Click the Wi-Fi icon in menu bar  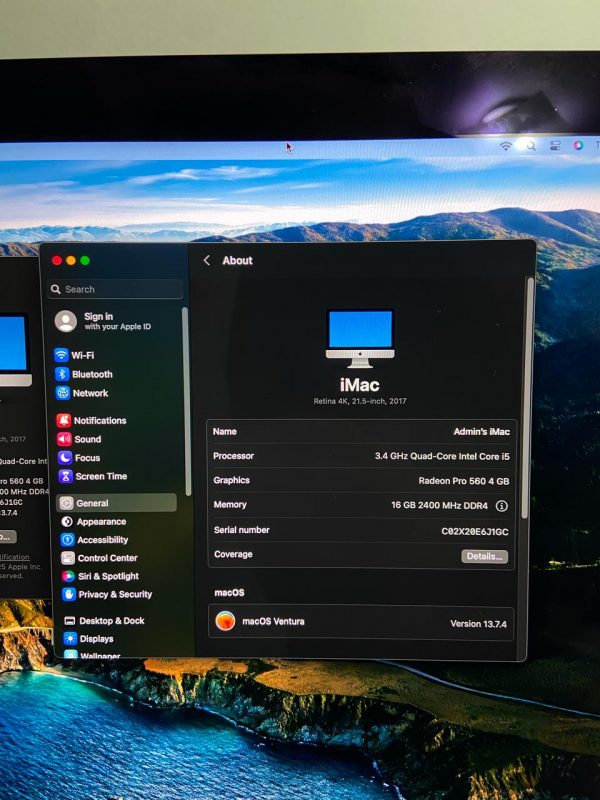point(506,146)
